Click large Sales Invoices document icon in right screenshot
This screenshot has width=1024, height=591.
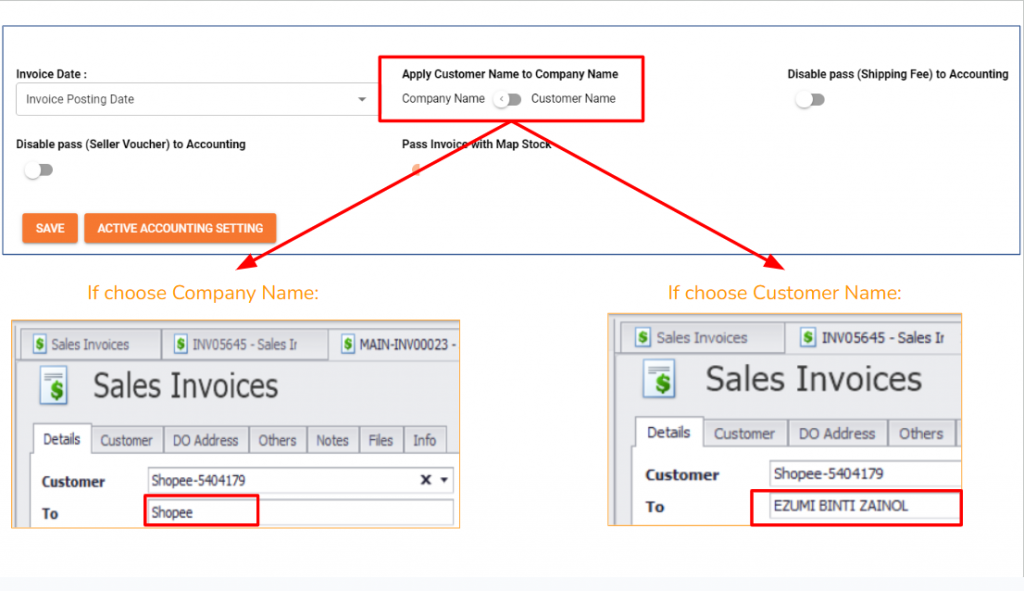tap(659, 379)
